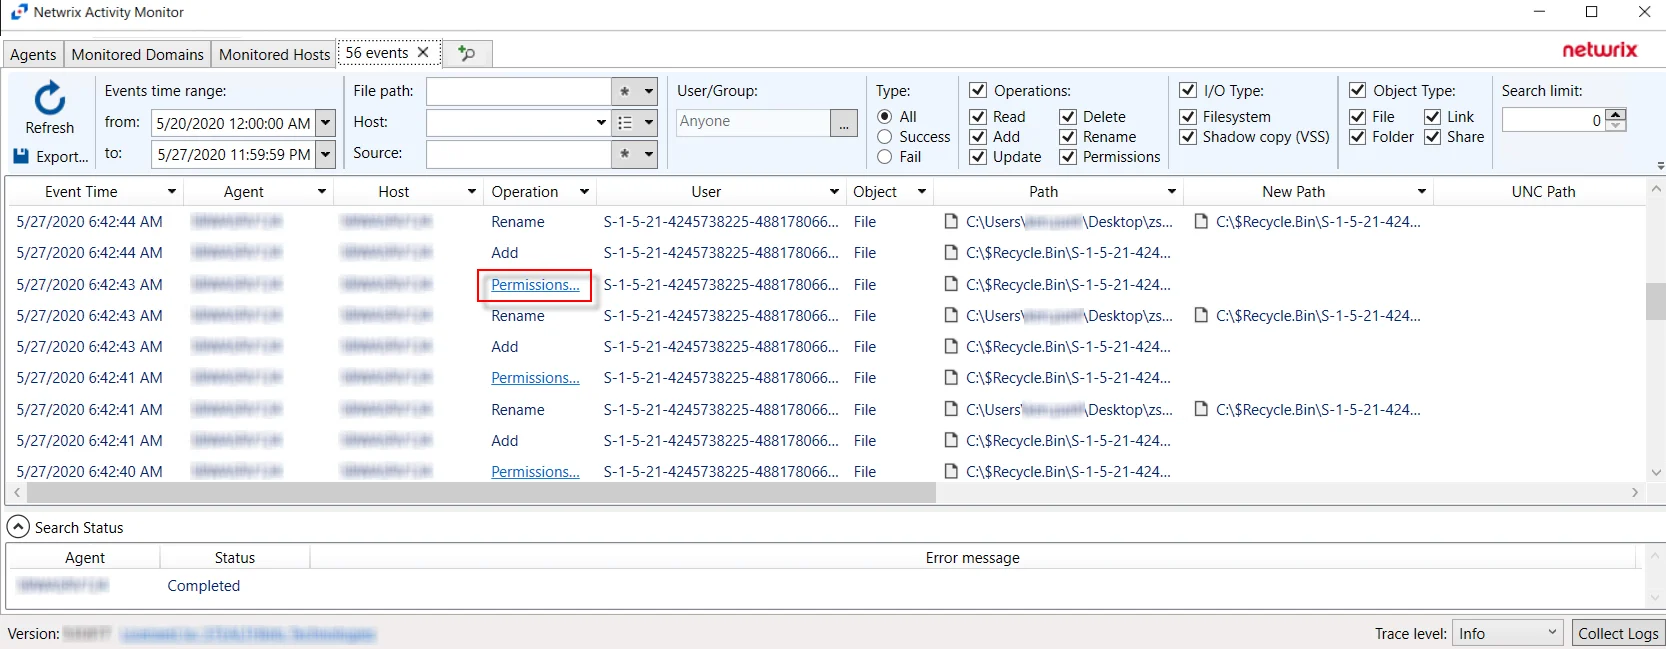
Task: Click the UNC Path column header
Action: coord(1543,192)
